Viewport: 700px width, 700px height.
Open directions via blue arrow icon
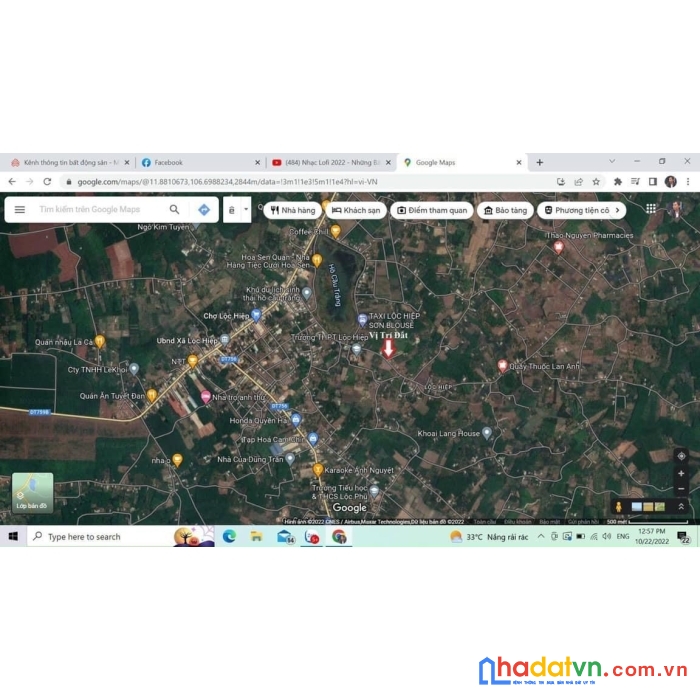coord(204,209)
